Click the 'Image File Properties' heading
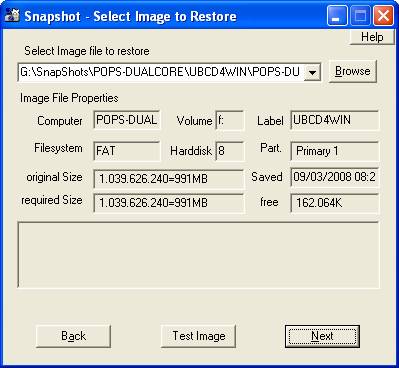The width and height of the screenshot is (399, 368). pos(69,98)
